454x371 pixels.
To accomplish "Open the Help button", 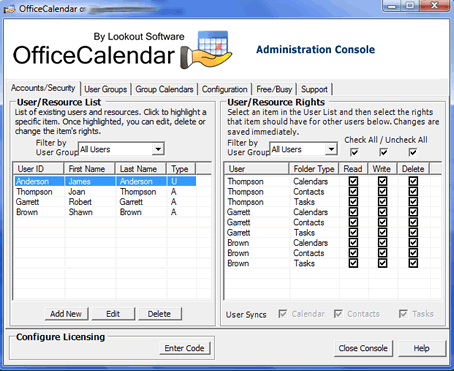I will pos(422,348).
